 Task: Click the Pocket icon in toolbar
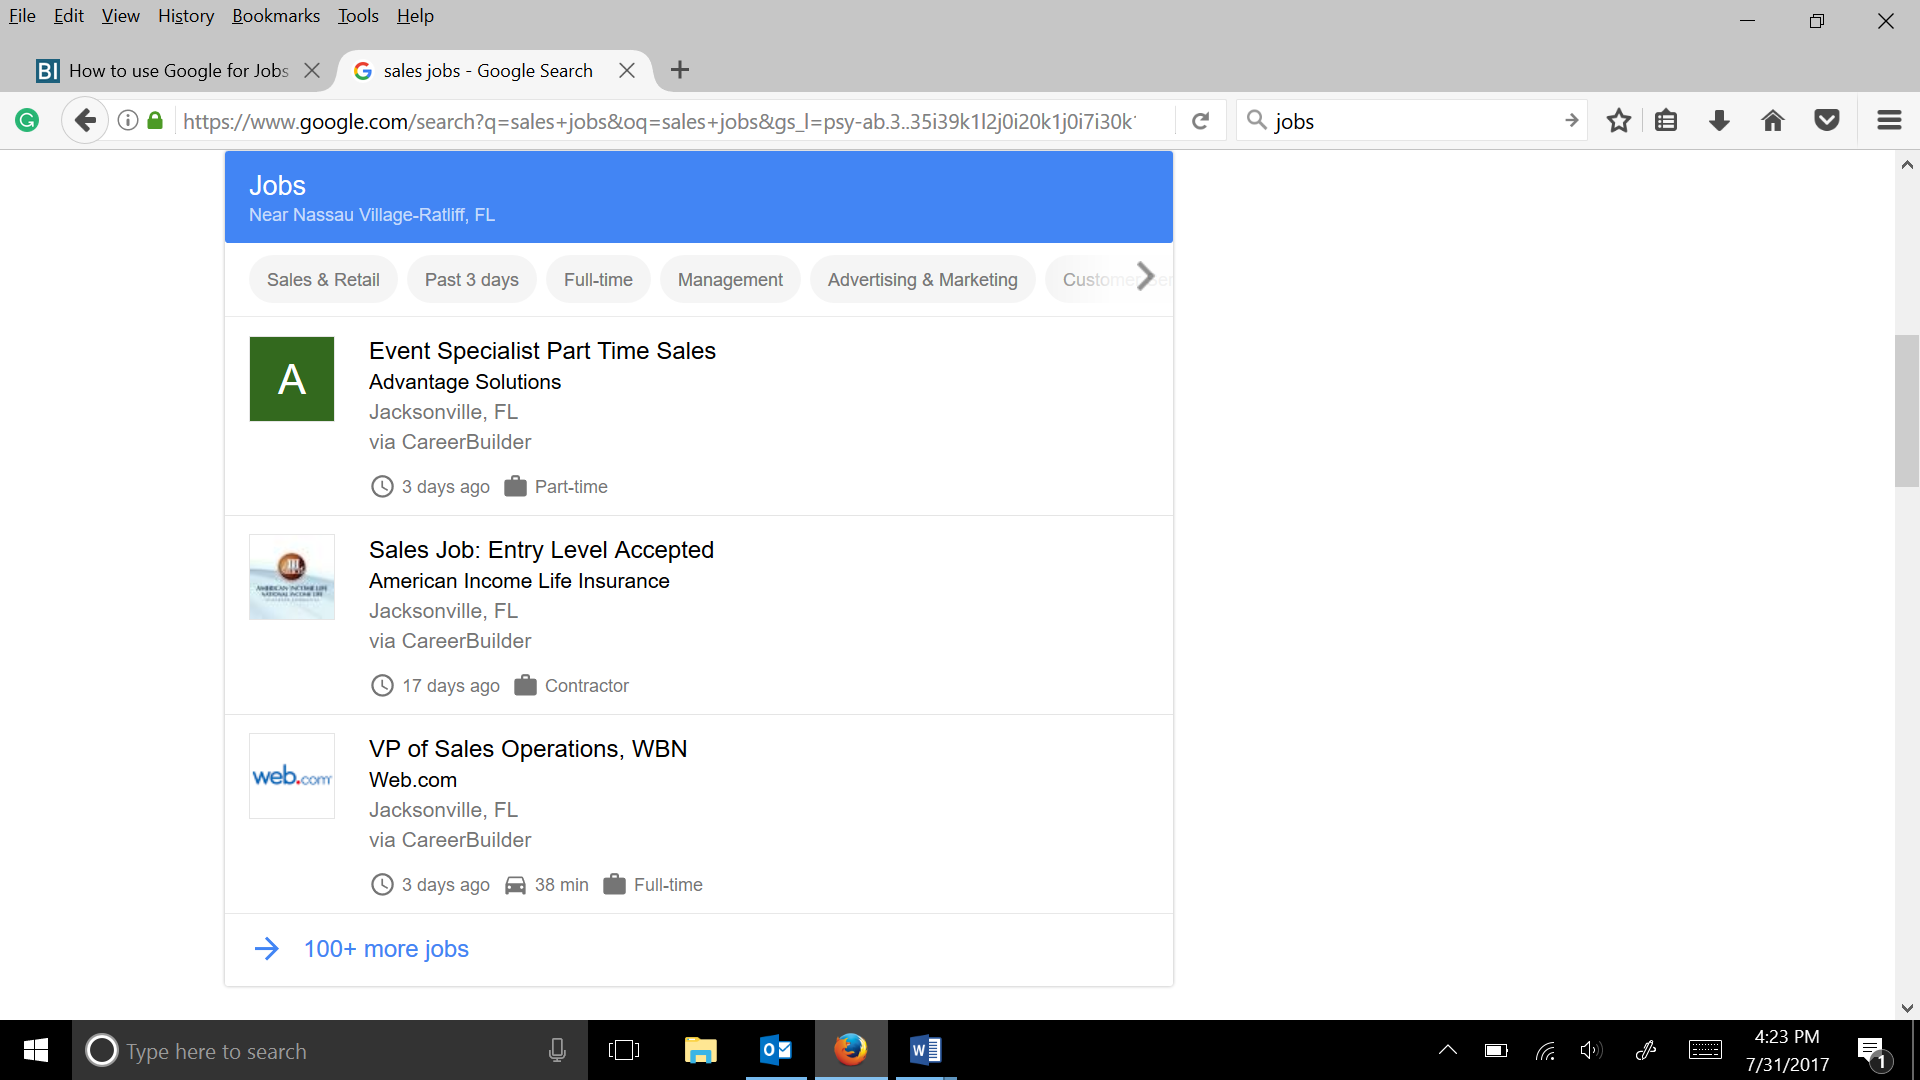pos(1827,121)
